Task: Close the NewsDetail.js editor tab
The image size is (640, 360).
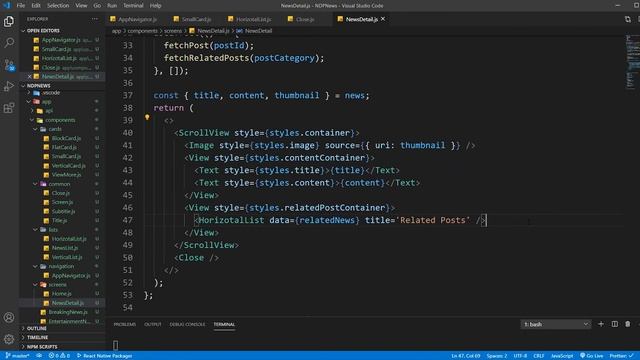Action: [383, 19]
